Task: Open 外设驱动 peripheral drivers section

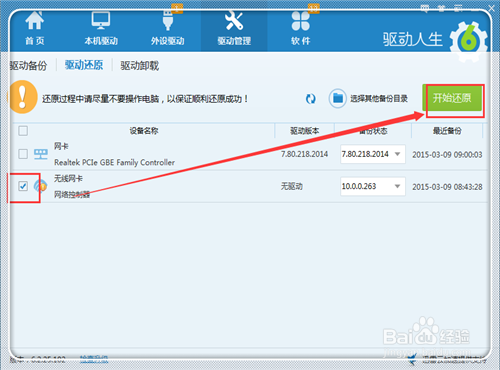Action: click(x=167, y=28)
